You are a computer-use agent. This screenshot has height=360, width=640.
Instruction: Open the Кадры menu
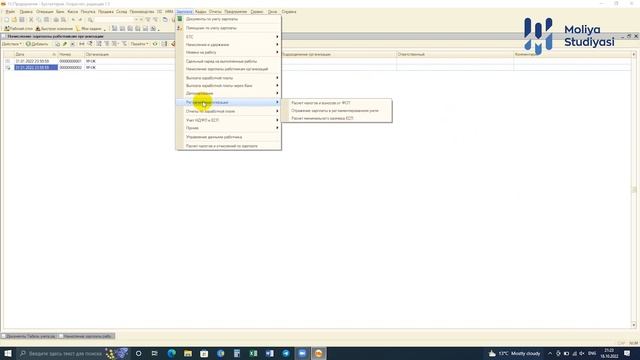click(x=200, y=12)
